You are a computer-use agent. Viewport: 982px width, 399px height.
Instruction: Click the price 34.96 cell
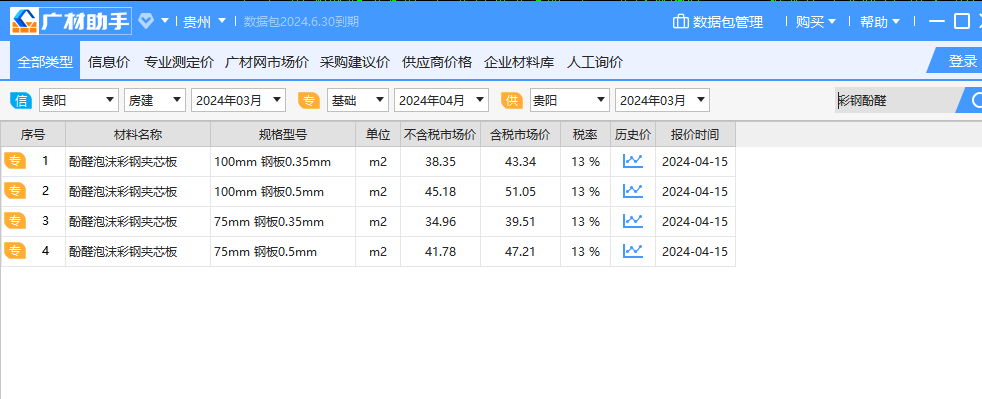pyautogui.click(x=440, y=222)
